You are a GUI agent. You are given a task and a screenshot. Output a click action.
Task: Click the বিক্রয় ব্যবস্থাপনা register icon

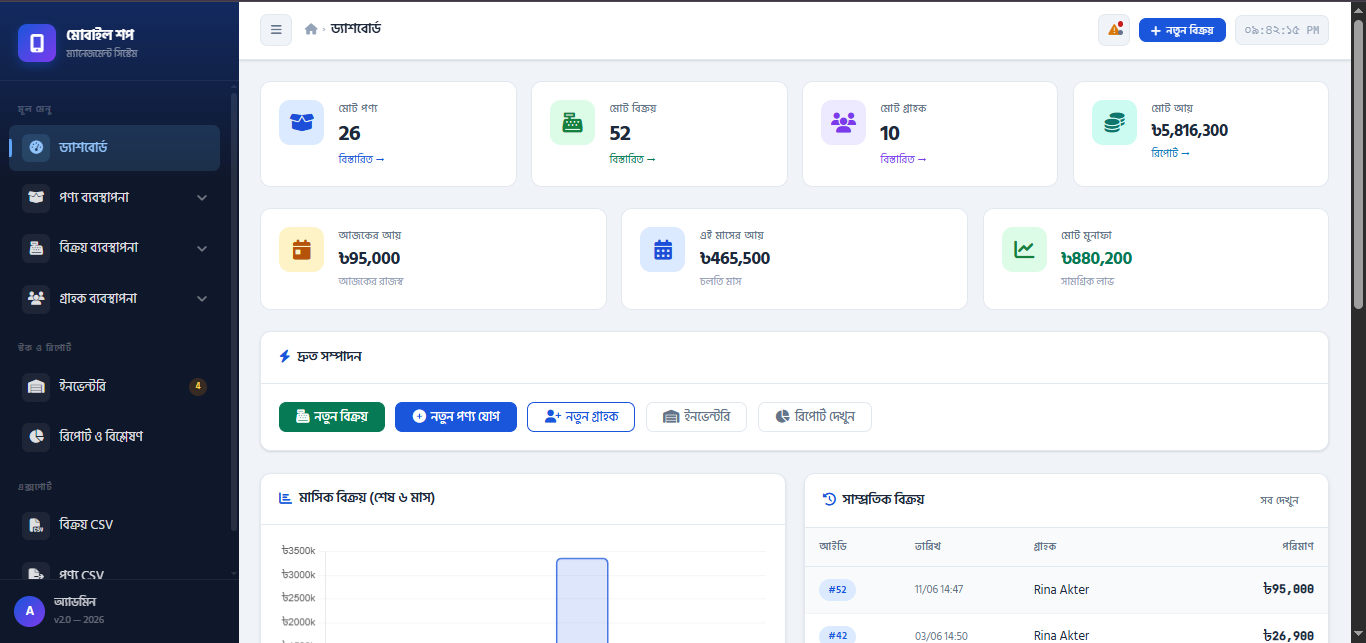36,248
